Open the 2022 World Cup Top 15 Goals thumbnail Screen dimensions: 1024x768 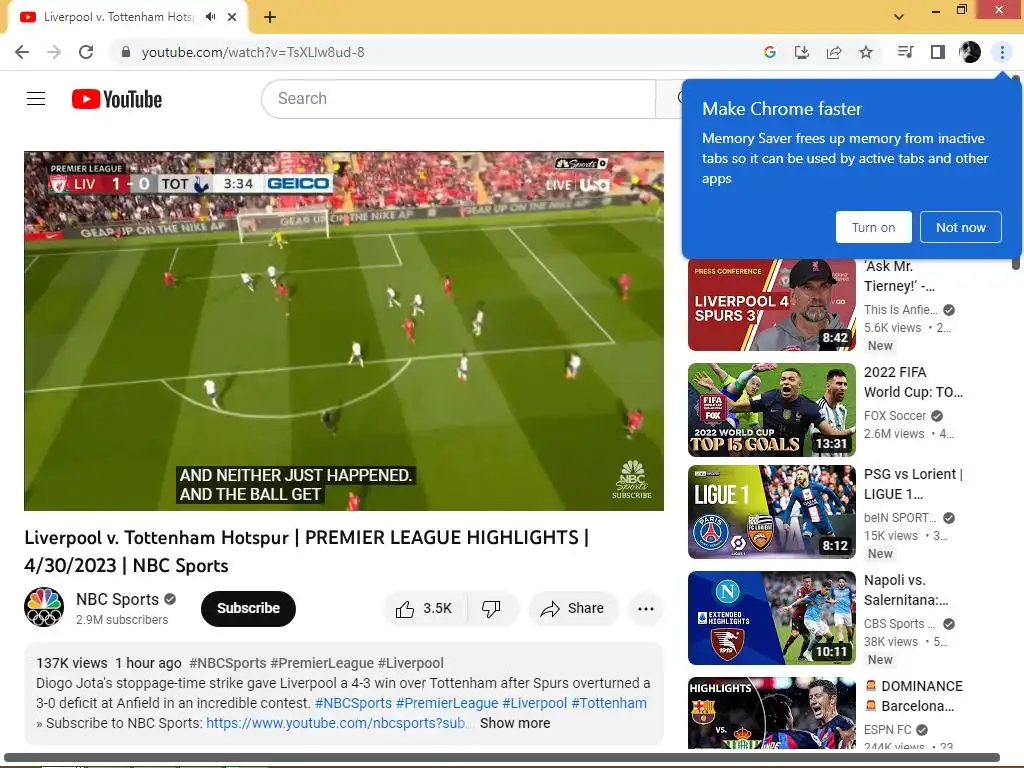[771, 409]
